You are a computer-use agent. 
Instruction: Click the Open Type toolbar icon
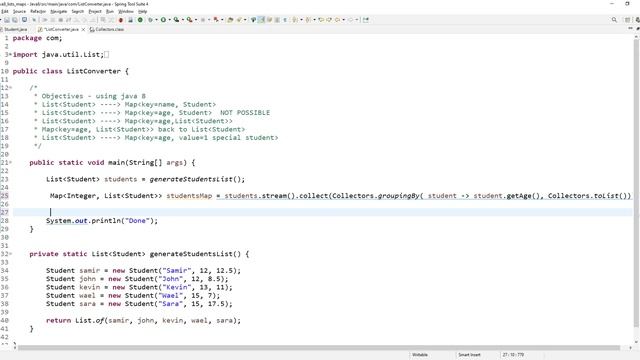point(230,20)
